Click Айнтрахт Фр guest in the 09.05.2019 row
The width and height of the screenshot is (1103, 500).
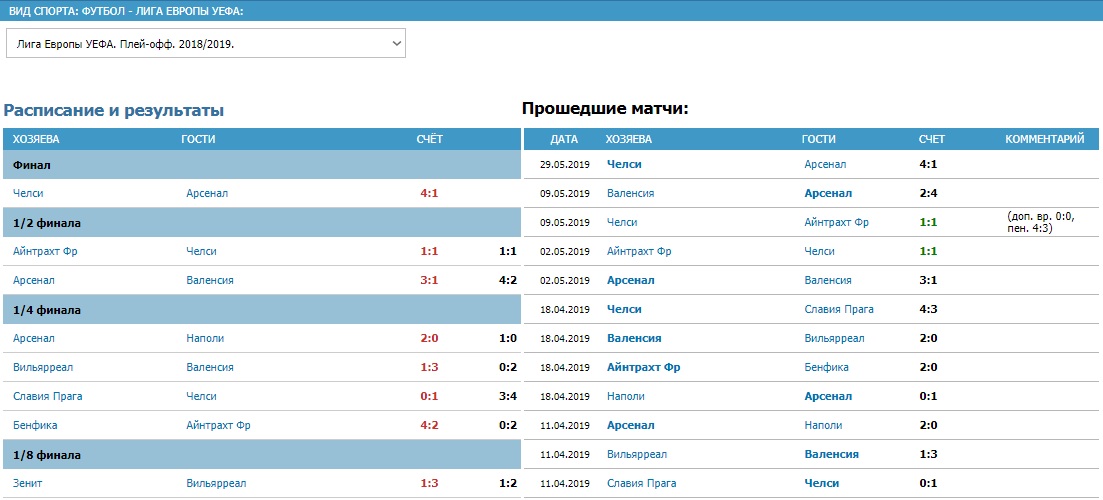pyautogui.click(x=836, y=222)
